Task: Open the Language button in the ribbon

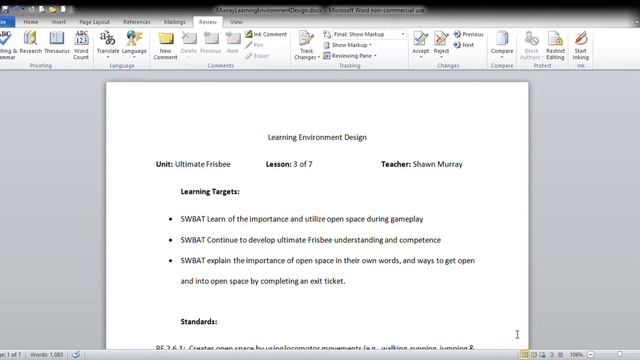Action: [134, 42]
